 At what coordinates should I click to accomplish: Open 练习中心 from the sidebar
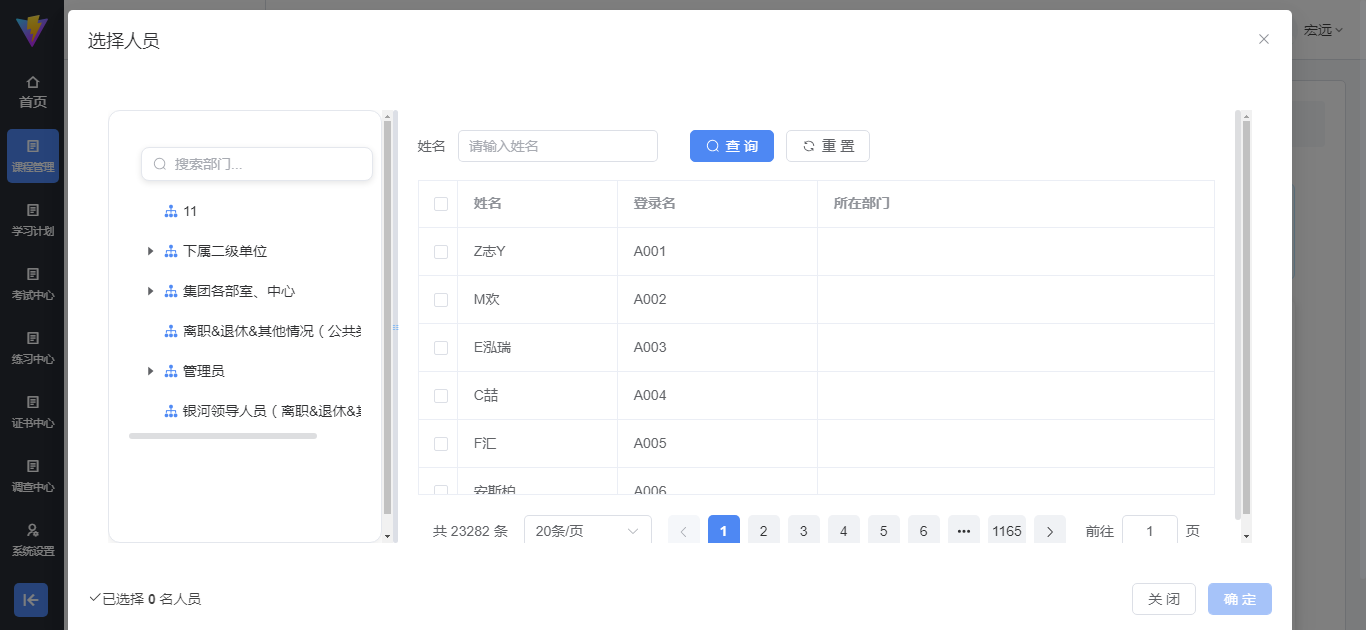33,347
